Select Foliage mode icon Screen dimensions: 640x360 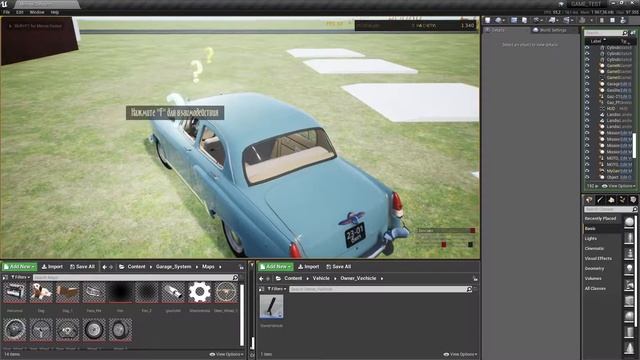pos(622,200)
